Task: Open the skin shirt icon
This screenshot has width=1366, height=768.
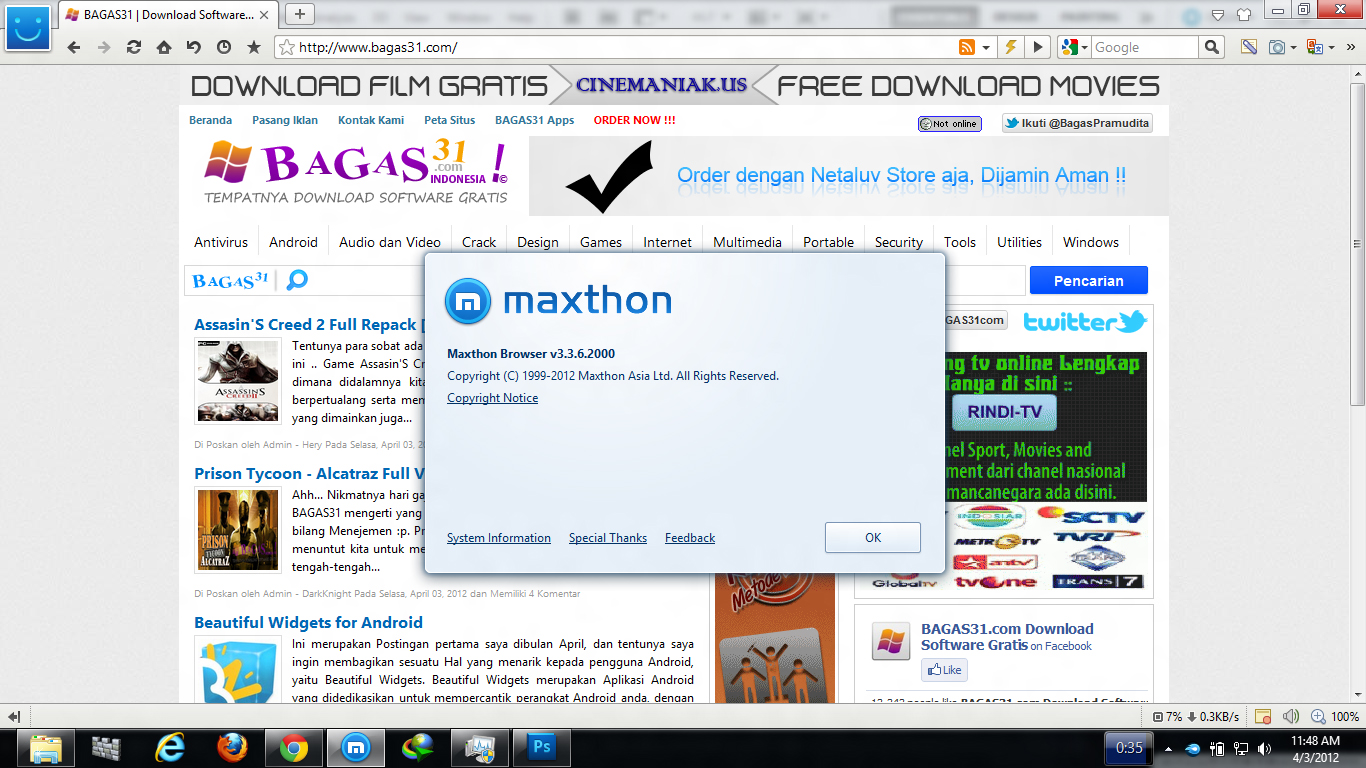Action: click(1244, 14)
